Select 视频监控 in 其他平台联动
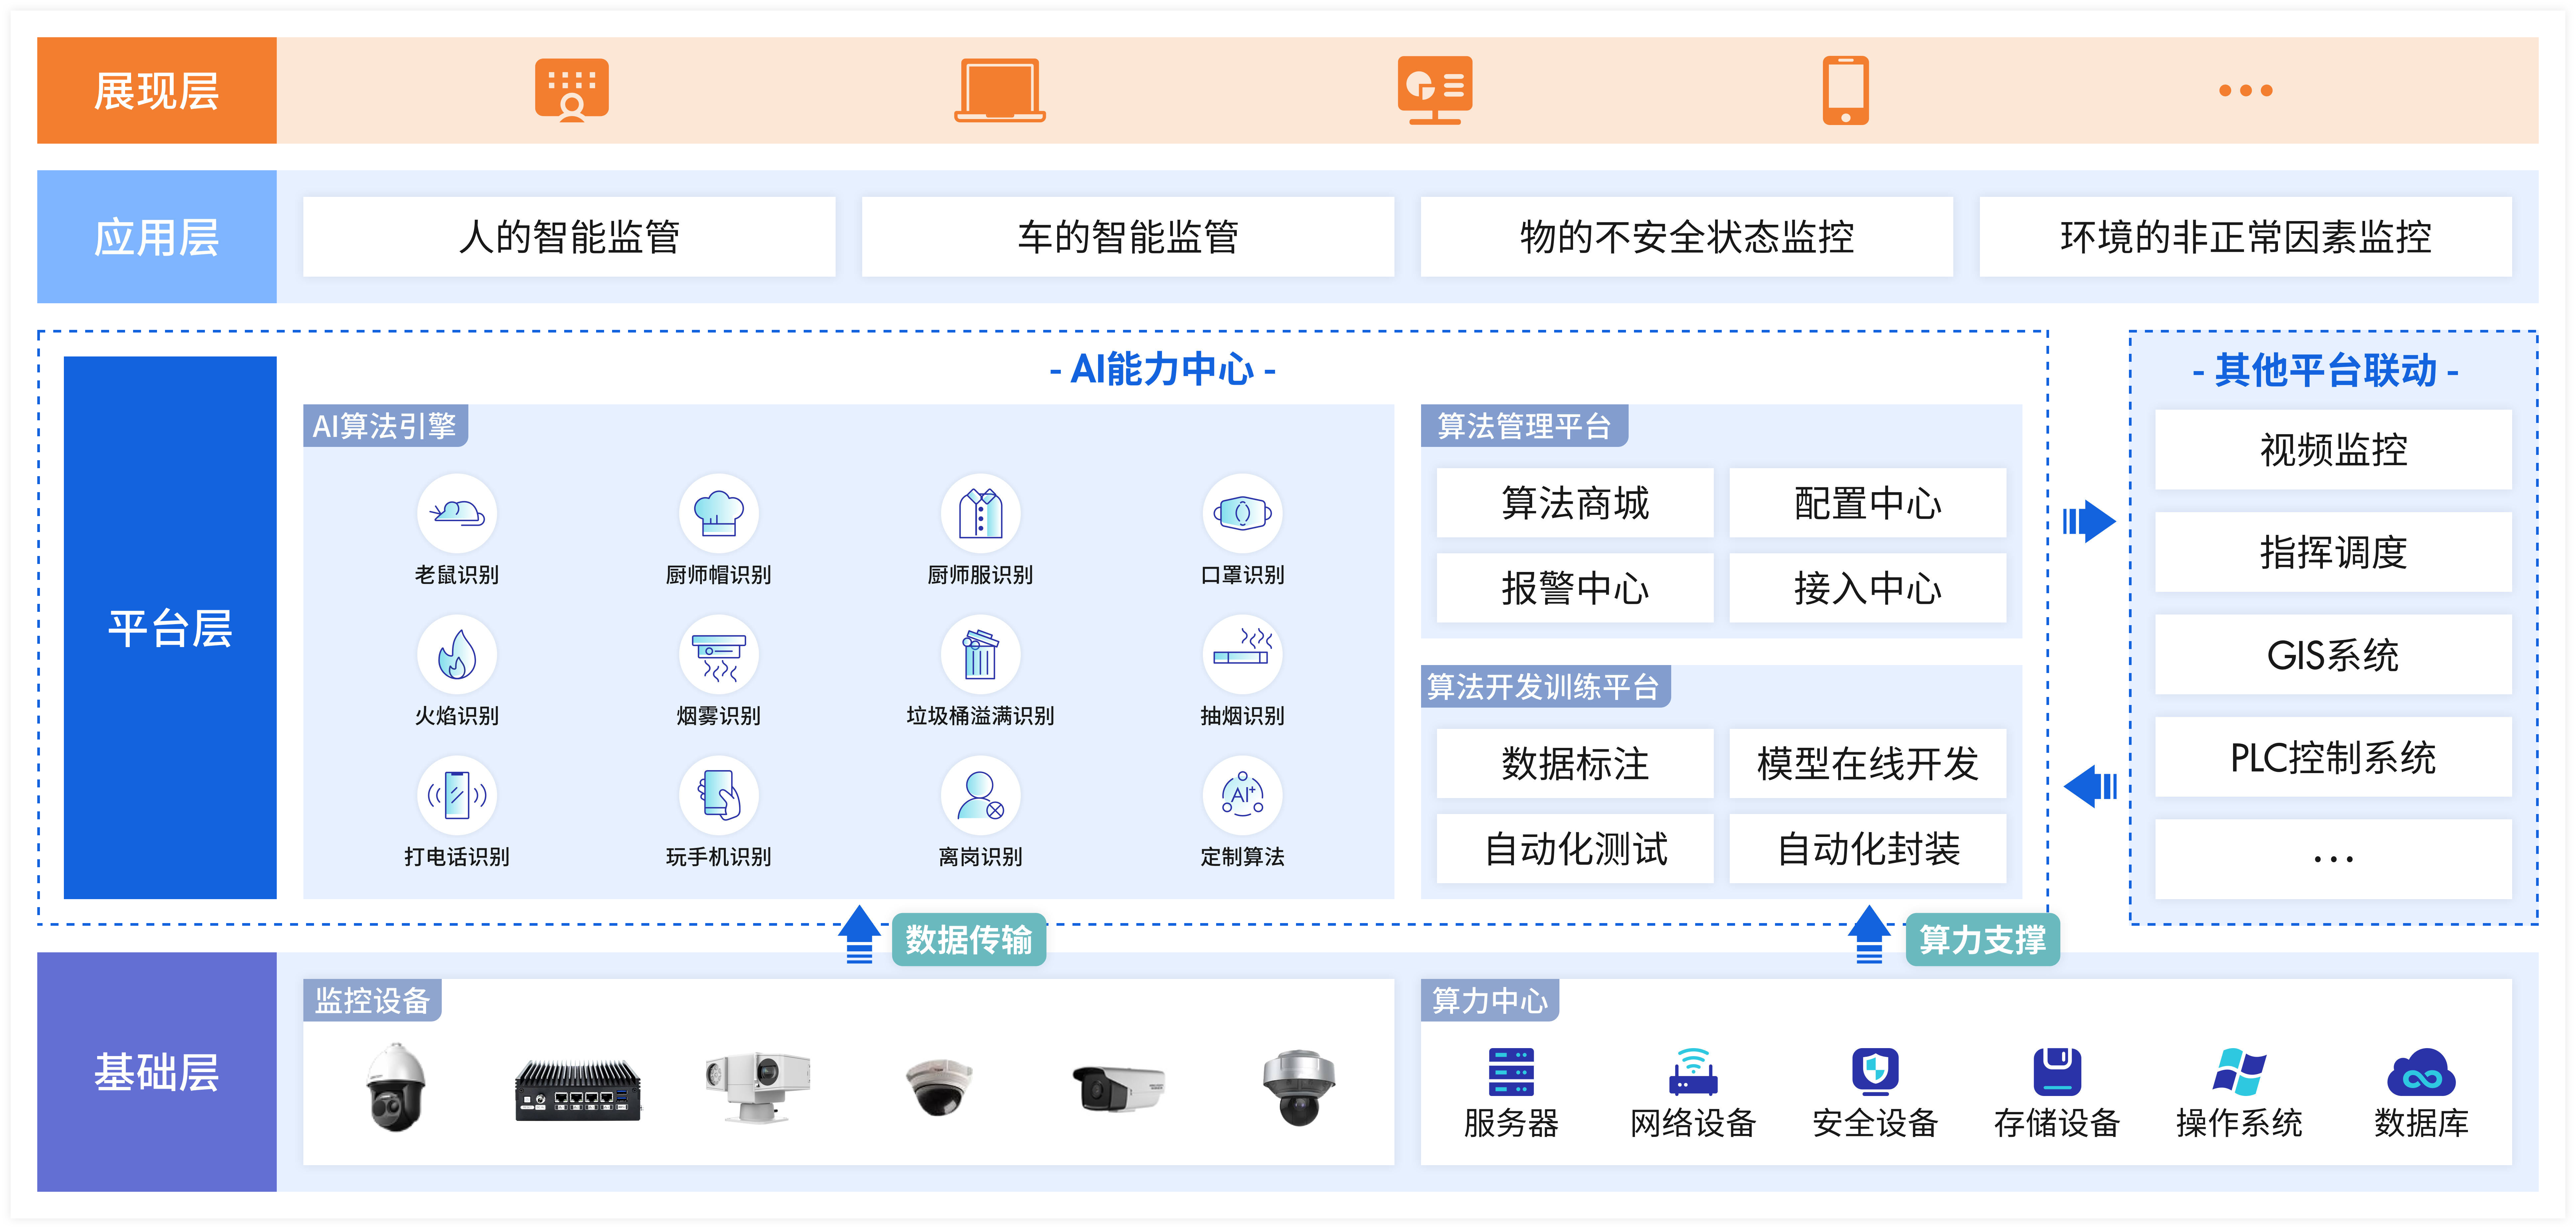Image resolution: width=2576 pixels, height=1229 pixels. 2333,450
